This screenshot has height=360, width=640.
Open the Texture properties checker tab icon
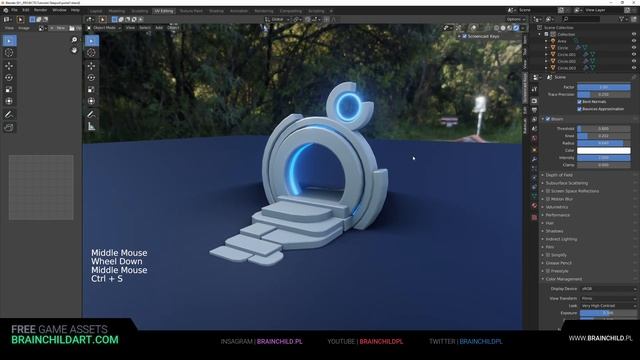pyautogui.click(x=534, y=218)
